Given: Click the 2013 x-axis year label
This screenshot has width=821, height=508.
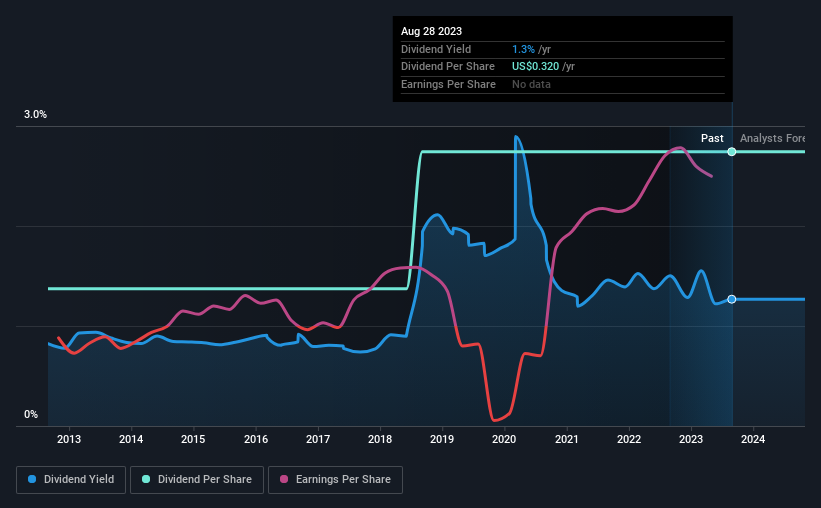Looking at the screenshot, I should point(69,439).
